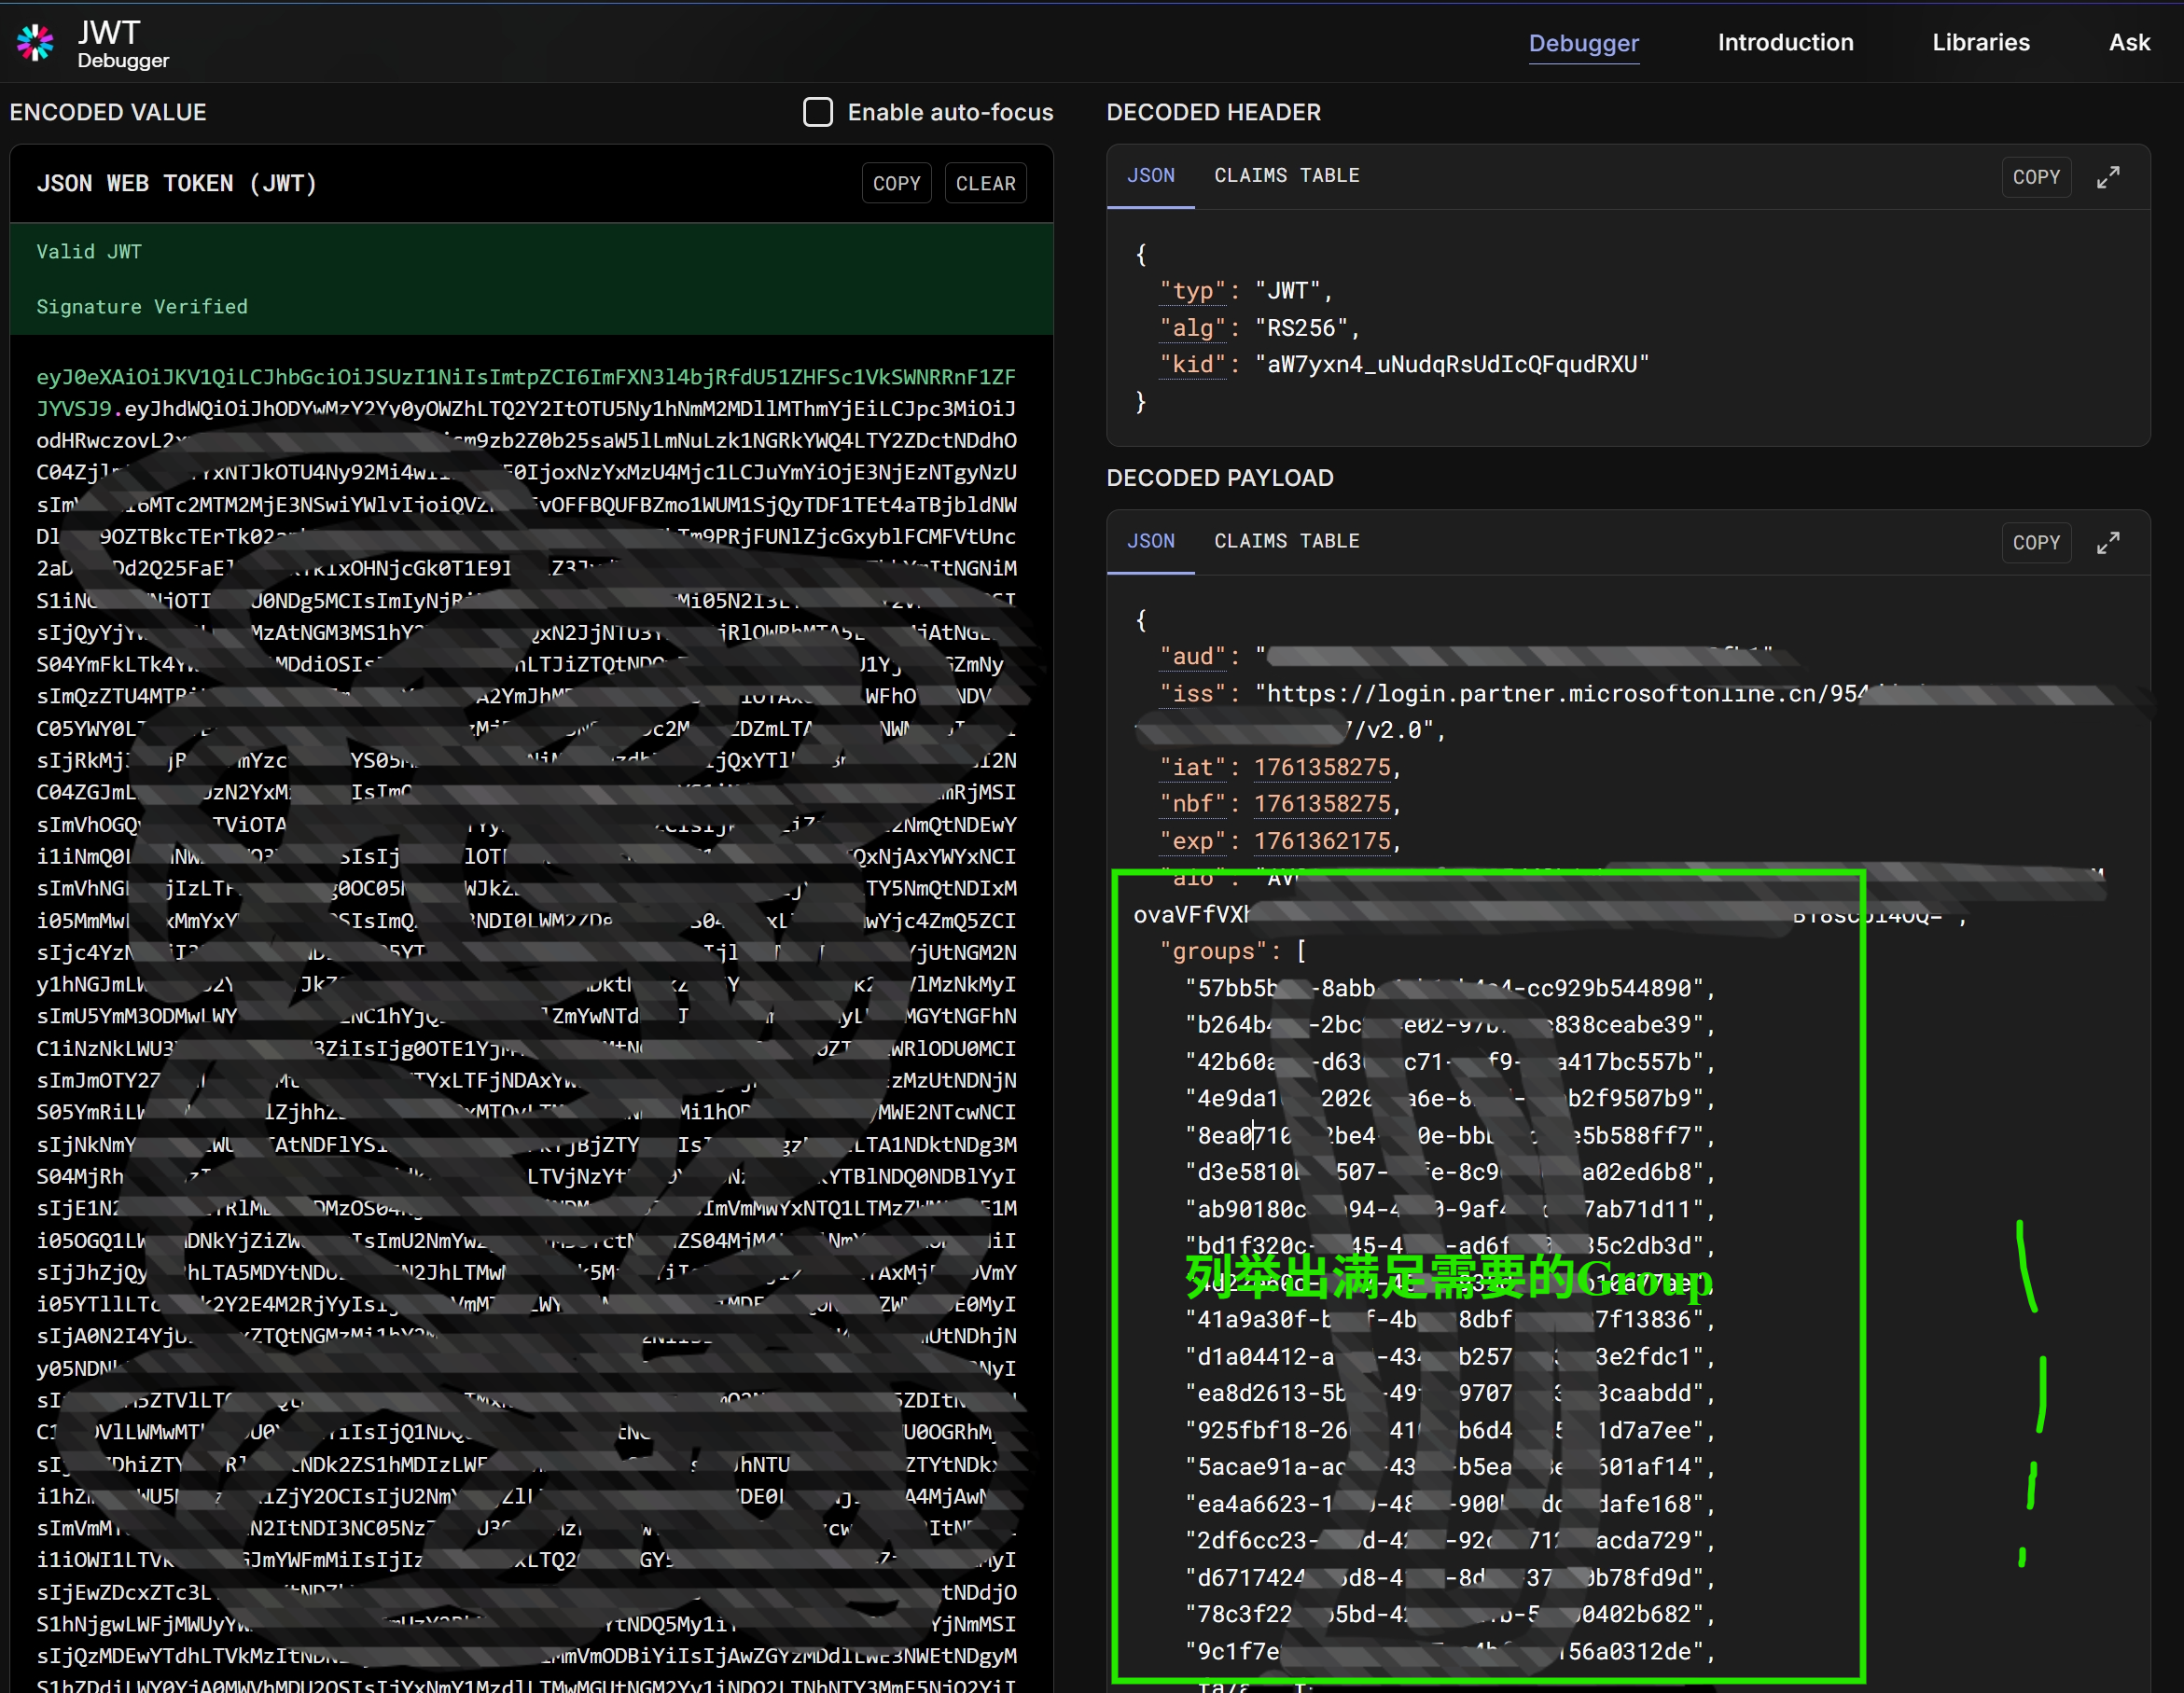Viewport: 2184px width, 1693px height.
Task: Click inside the encoded JWT text area
Action: (526, 409)
